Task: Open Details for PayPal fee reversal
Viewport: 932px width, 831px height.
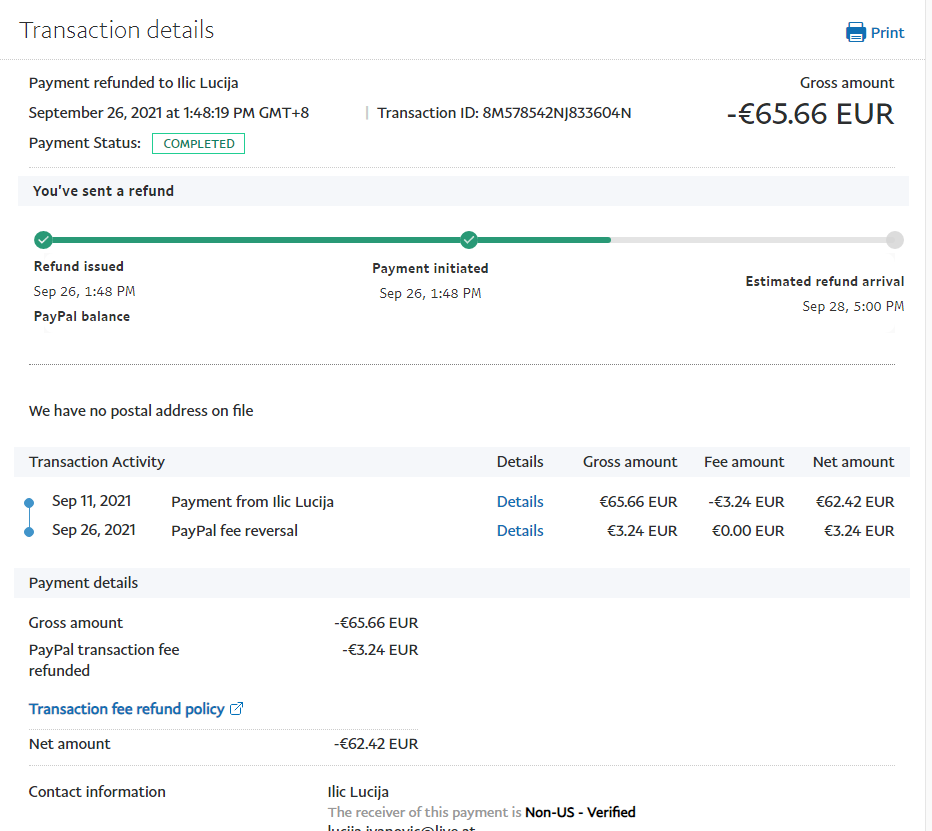Action: tap(520, 531)
